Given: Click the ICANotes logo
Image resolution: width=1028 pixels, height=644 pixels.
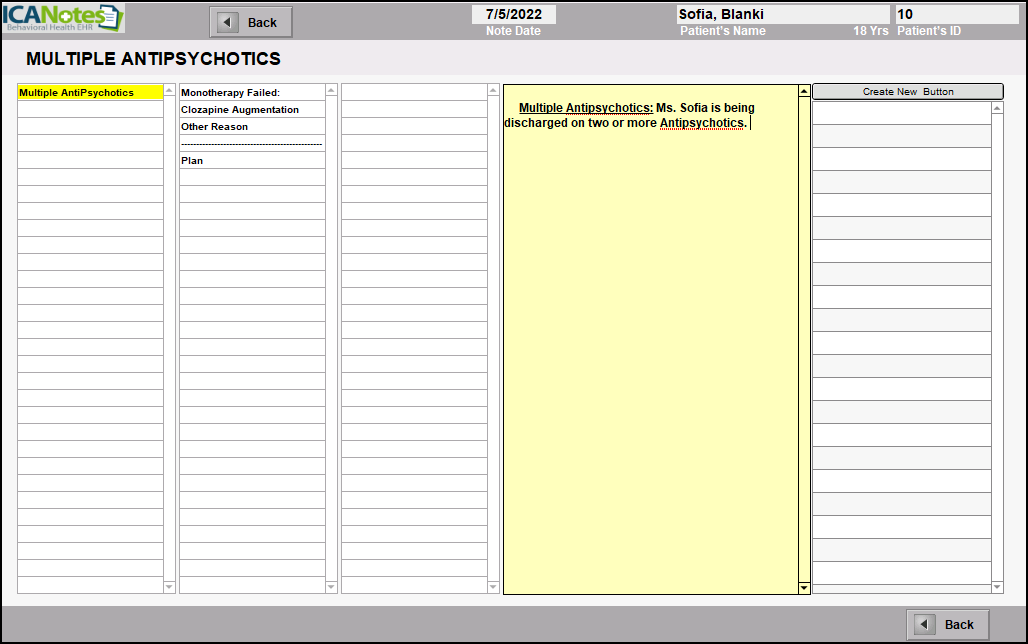Looking at the screenshot, I should click(63, 18).
